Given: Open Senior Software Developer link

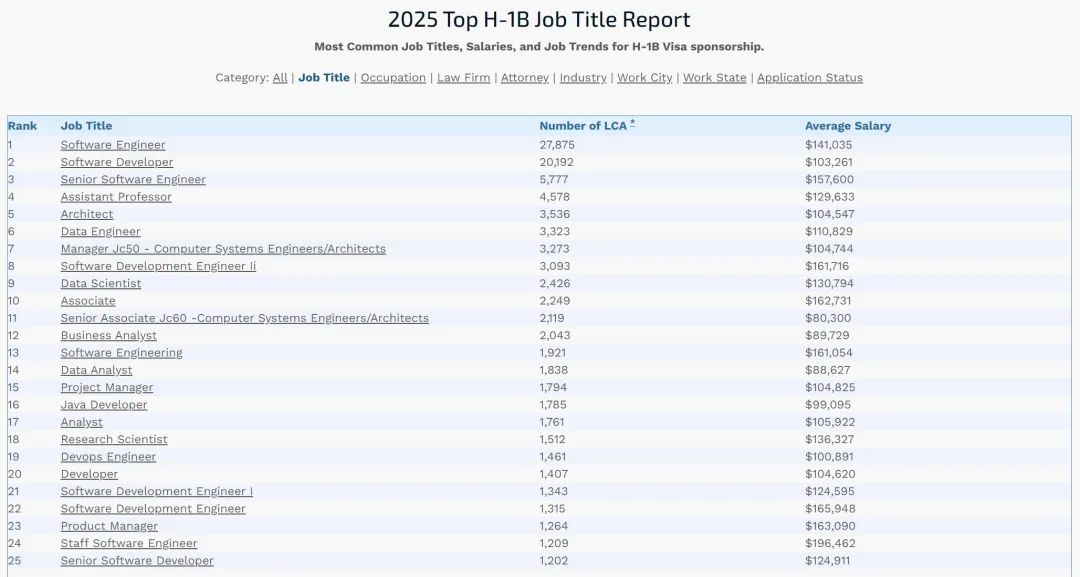Looking at the screenshot, I should click(137, 560).
